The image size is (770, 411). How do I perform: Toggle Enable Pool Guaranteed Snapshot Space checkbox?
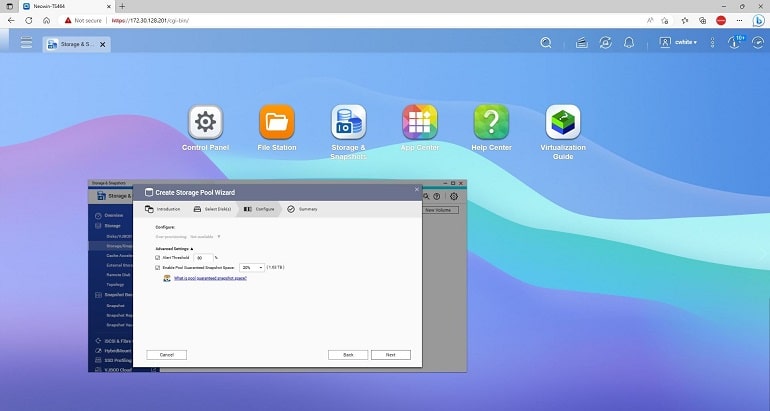(158, 268)
